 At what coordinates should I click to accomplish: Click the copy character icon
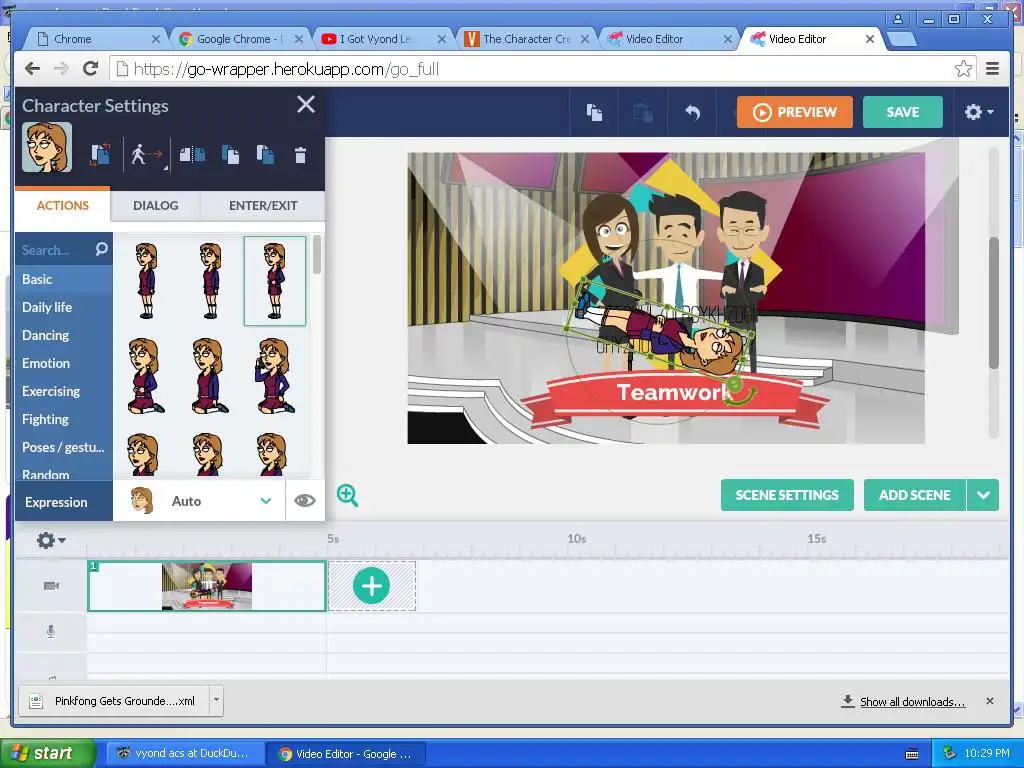point(230,155)
